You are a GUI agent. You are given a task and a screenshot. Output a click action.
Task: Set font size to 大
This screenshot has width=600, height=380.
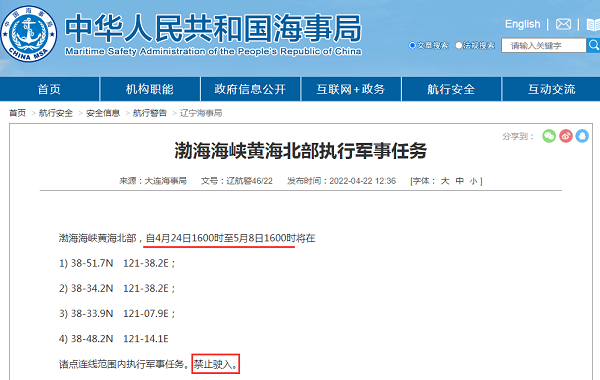coord(445,181)
